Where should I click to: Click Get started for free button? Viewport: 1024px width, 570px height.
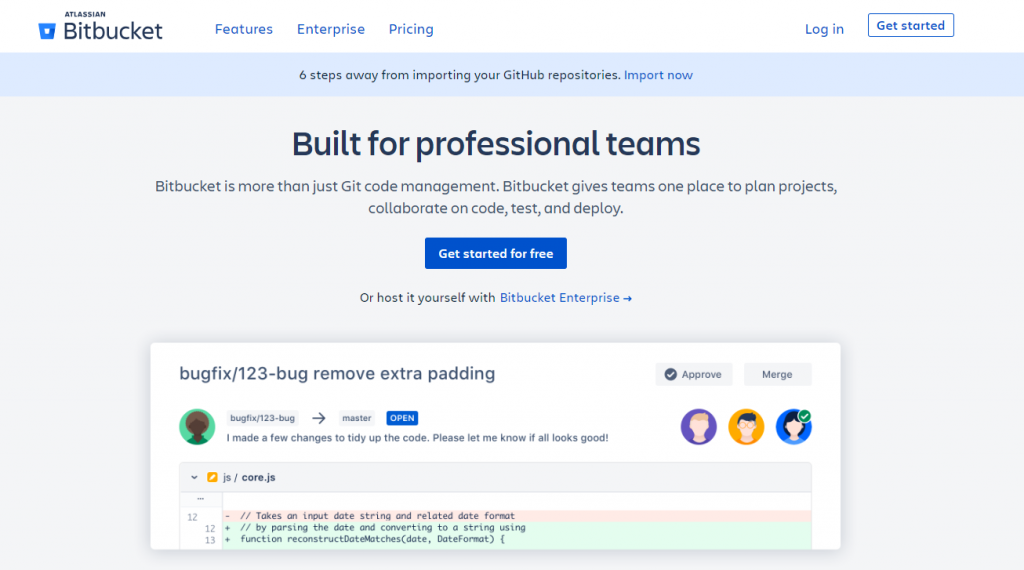click(x=496, y=253)
